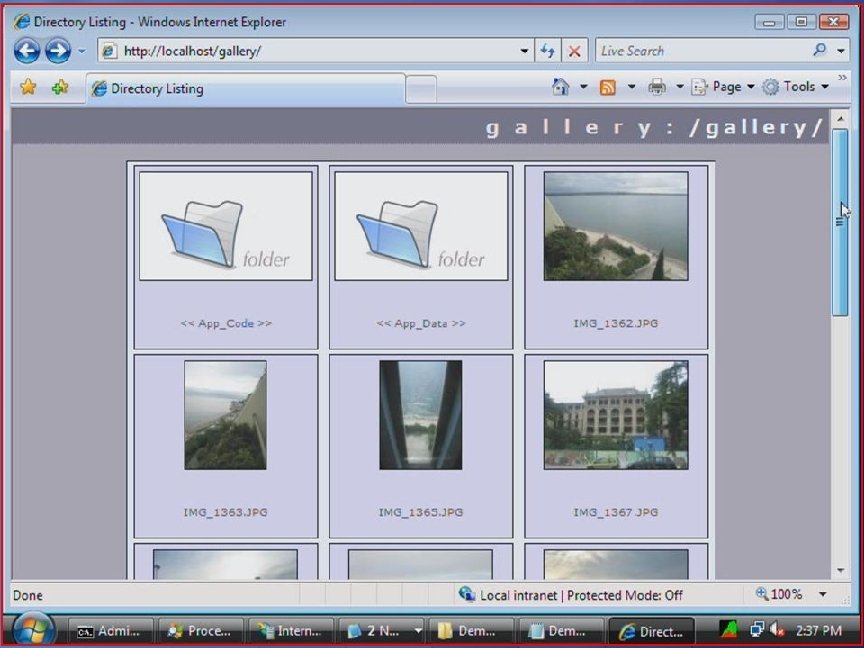Open the search options dropdown arrow

(x=841, y=51)
